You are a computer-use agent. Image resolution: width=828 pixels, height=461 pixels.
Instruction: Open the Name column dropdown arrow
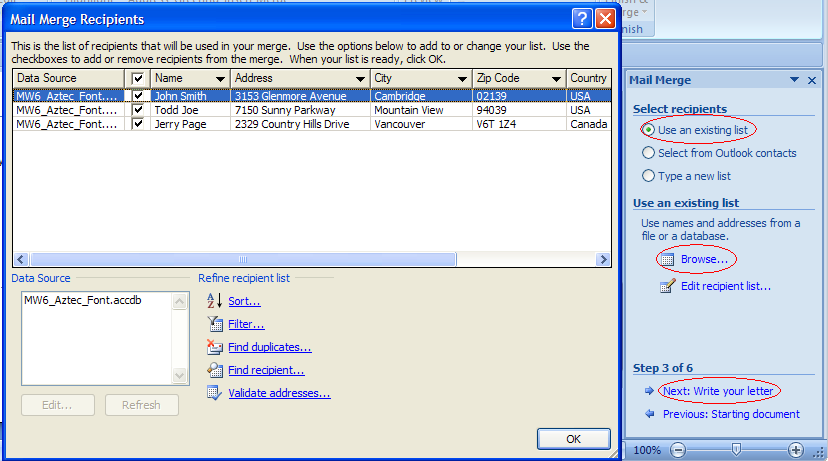tap(219, 78)
